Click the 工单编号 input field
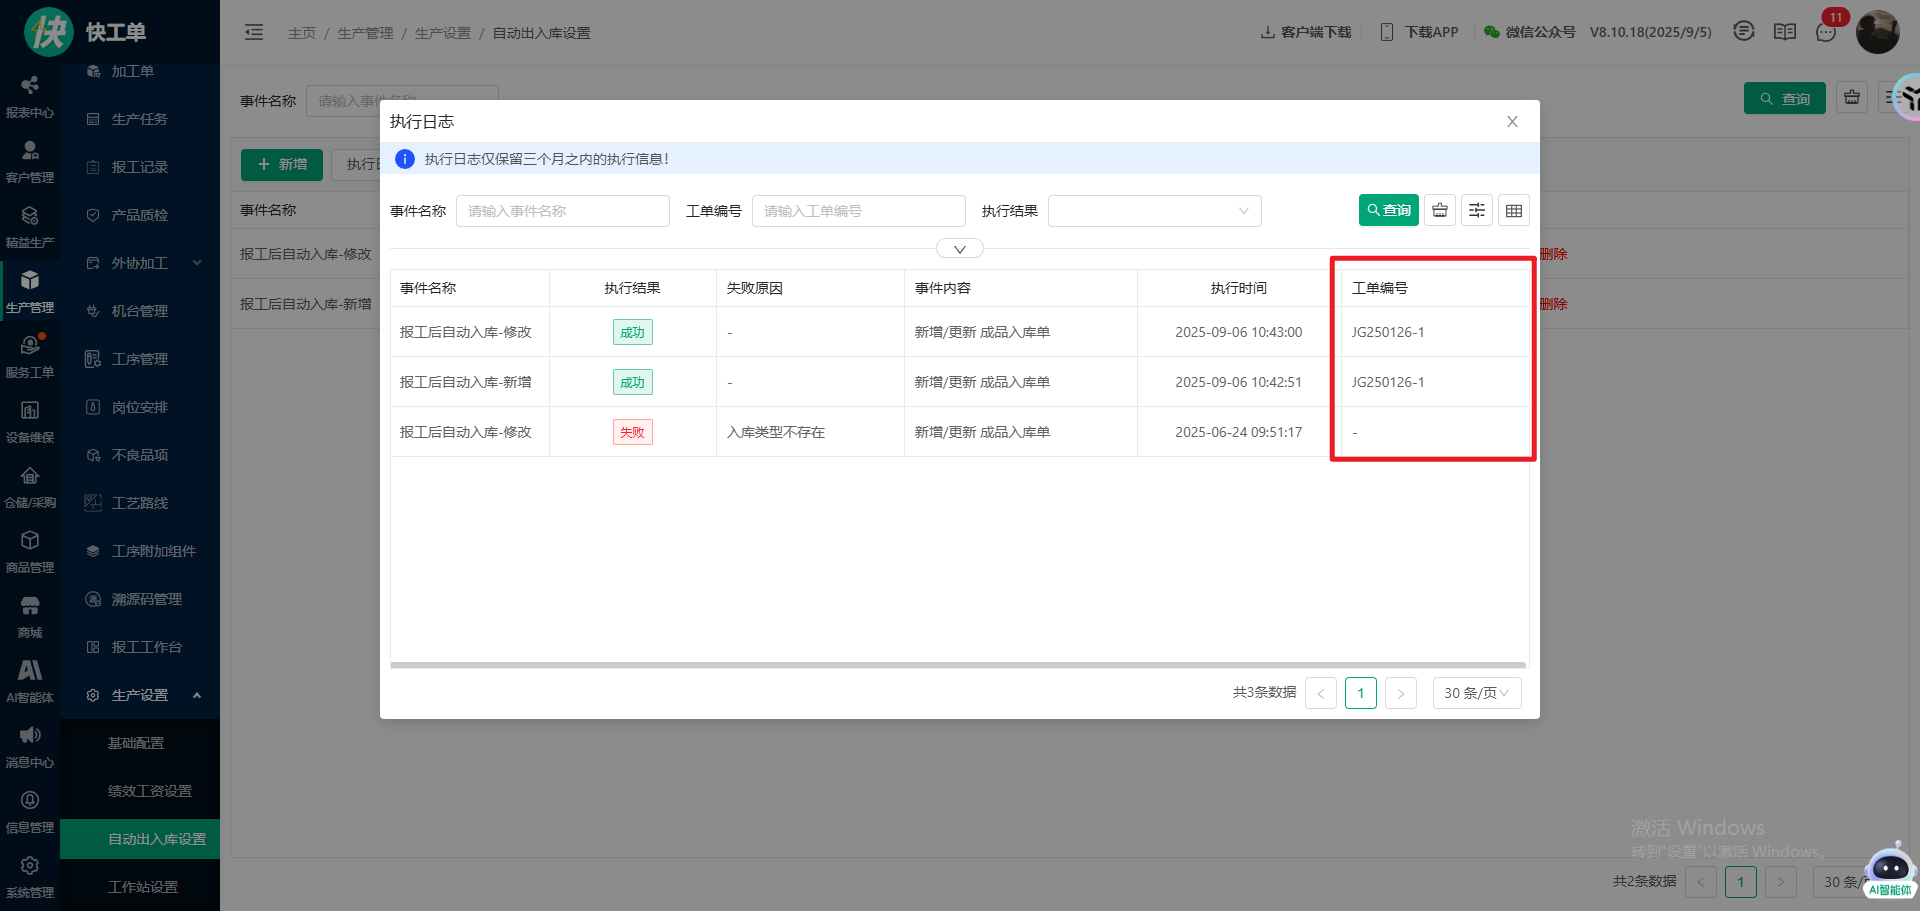Viewport: 1920px width, 911px height. (858, 211)
